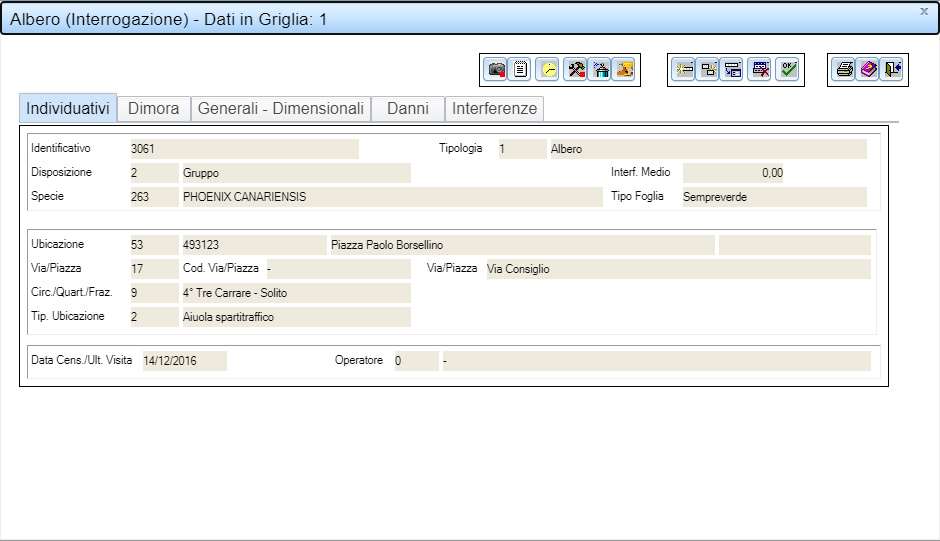Select the Data Cens./Ult. Visita date field
This screenshot has width=940, height=541.
183,361
